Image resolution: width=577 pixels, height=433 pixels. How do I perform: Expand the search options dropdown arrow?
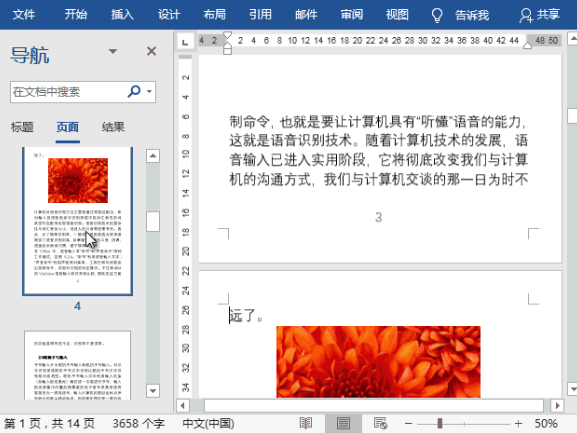[149, 92]
